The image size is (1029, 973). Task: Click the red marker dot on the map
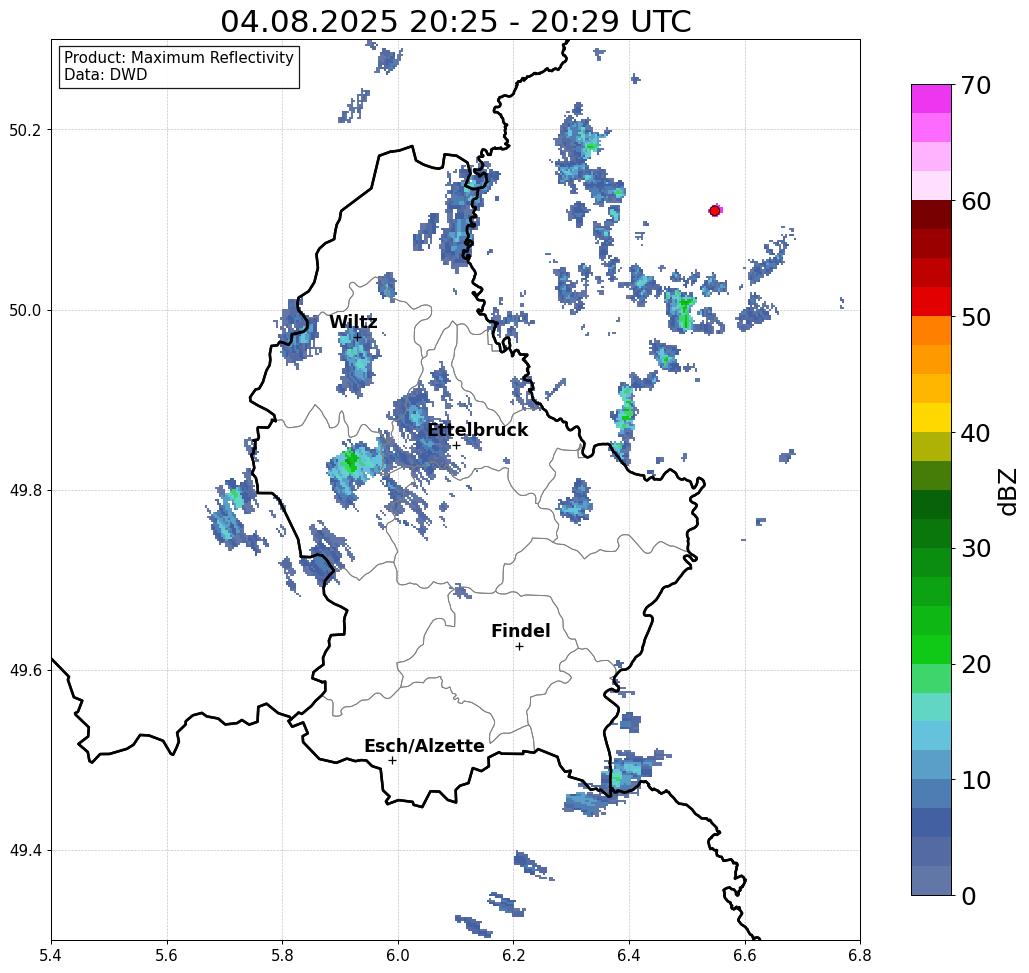coord(715,211)
